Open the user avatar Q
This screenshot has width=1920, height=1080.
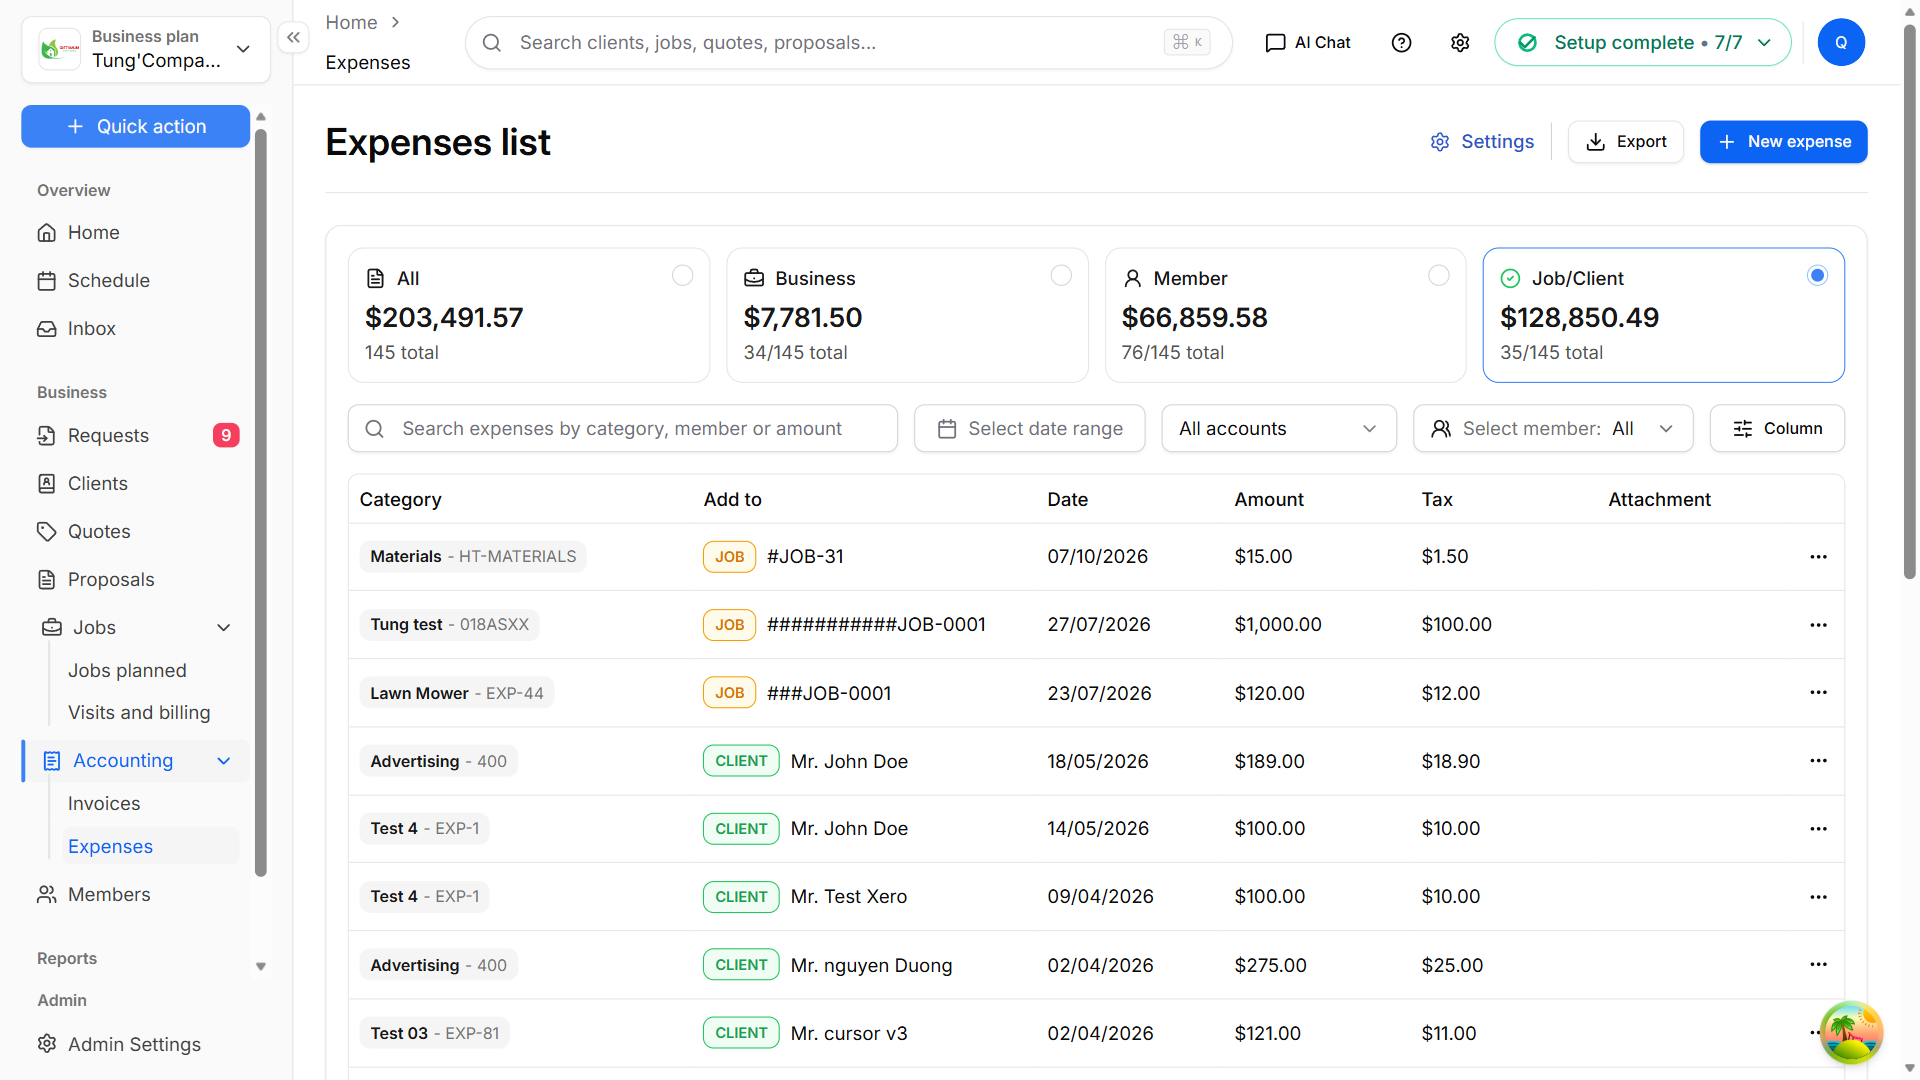pyautogui.click(x=1841, y=43)
